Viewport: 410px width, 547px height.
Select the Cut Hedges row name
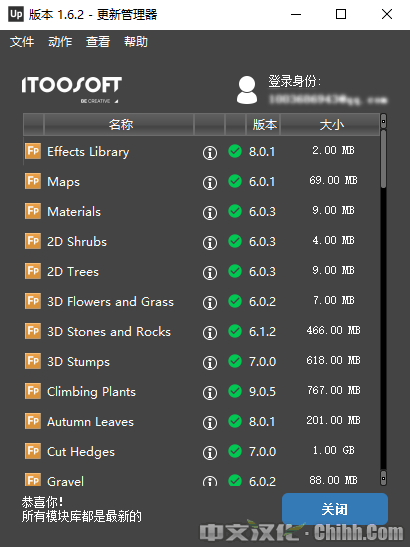(81, 452)
